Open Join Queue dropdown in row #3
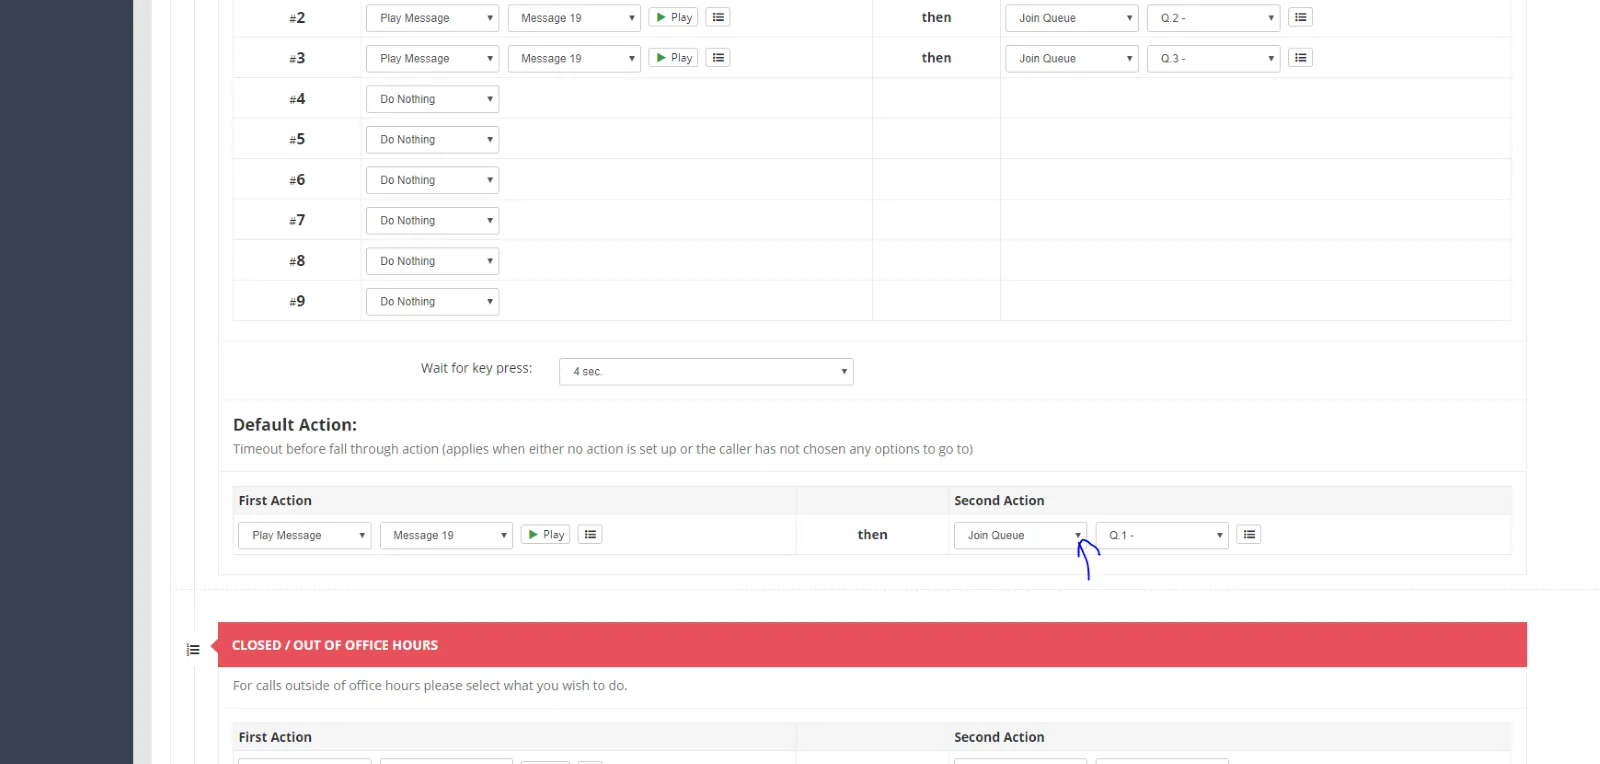This screenshot has height=764, width=1600. (x=1071, y=59)
